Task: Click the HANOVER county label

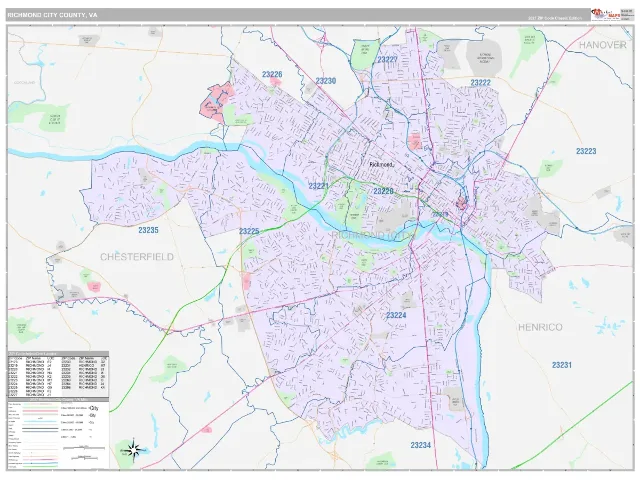Action: pyautogui.click(x=602, y=45)
